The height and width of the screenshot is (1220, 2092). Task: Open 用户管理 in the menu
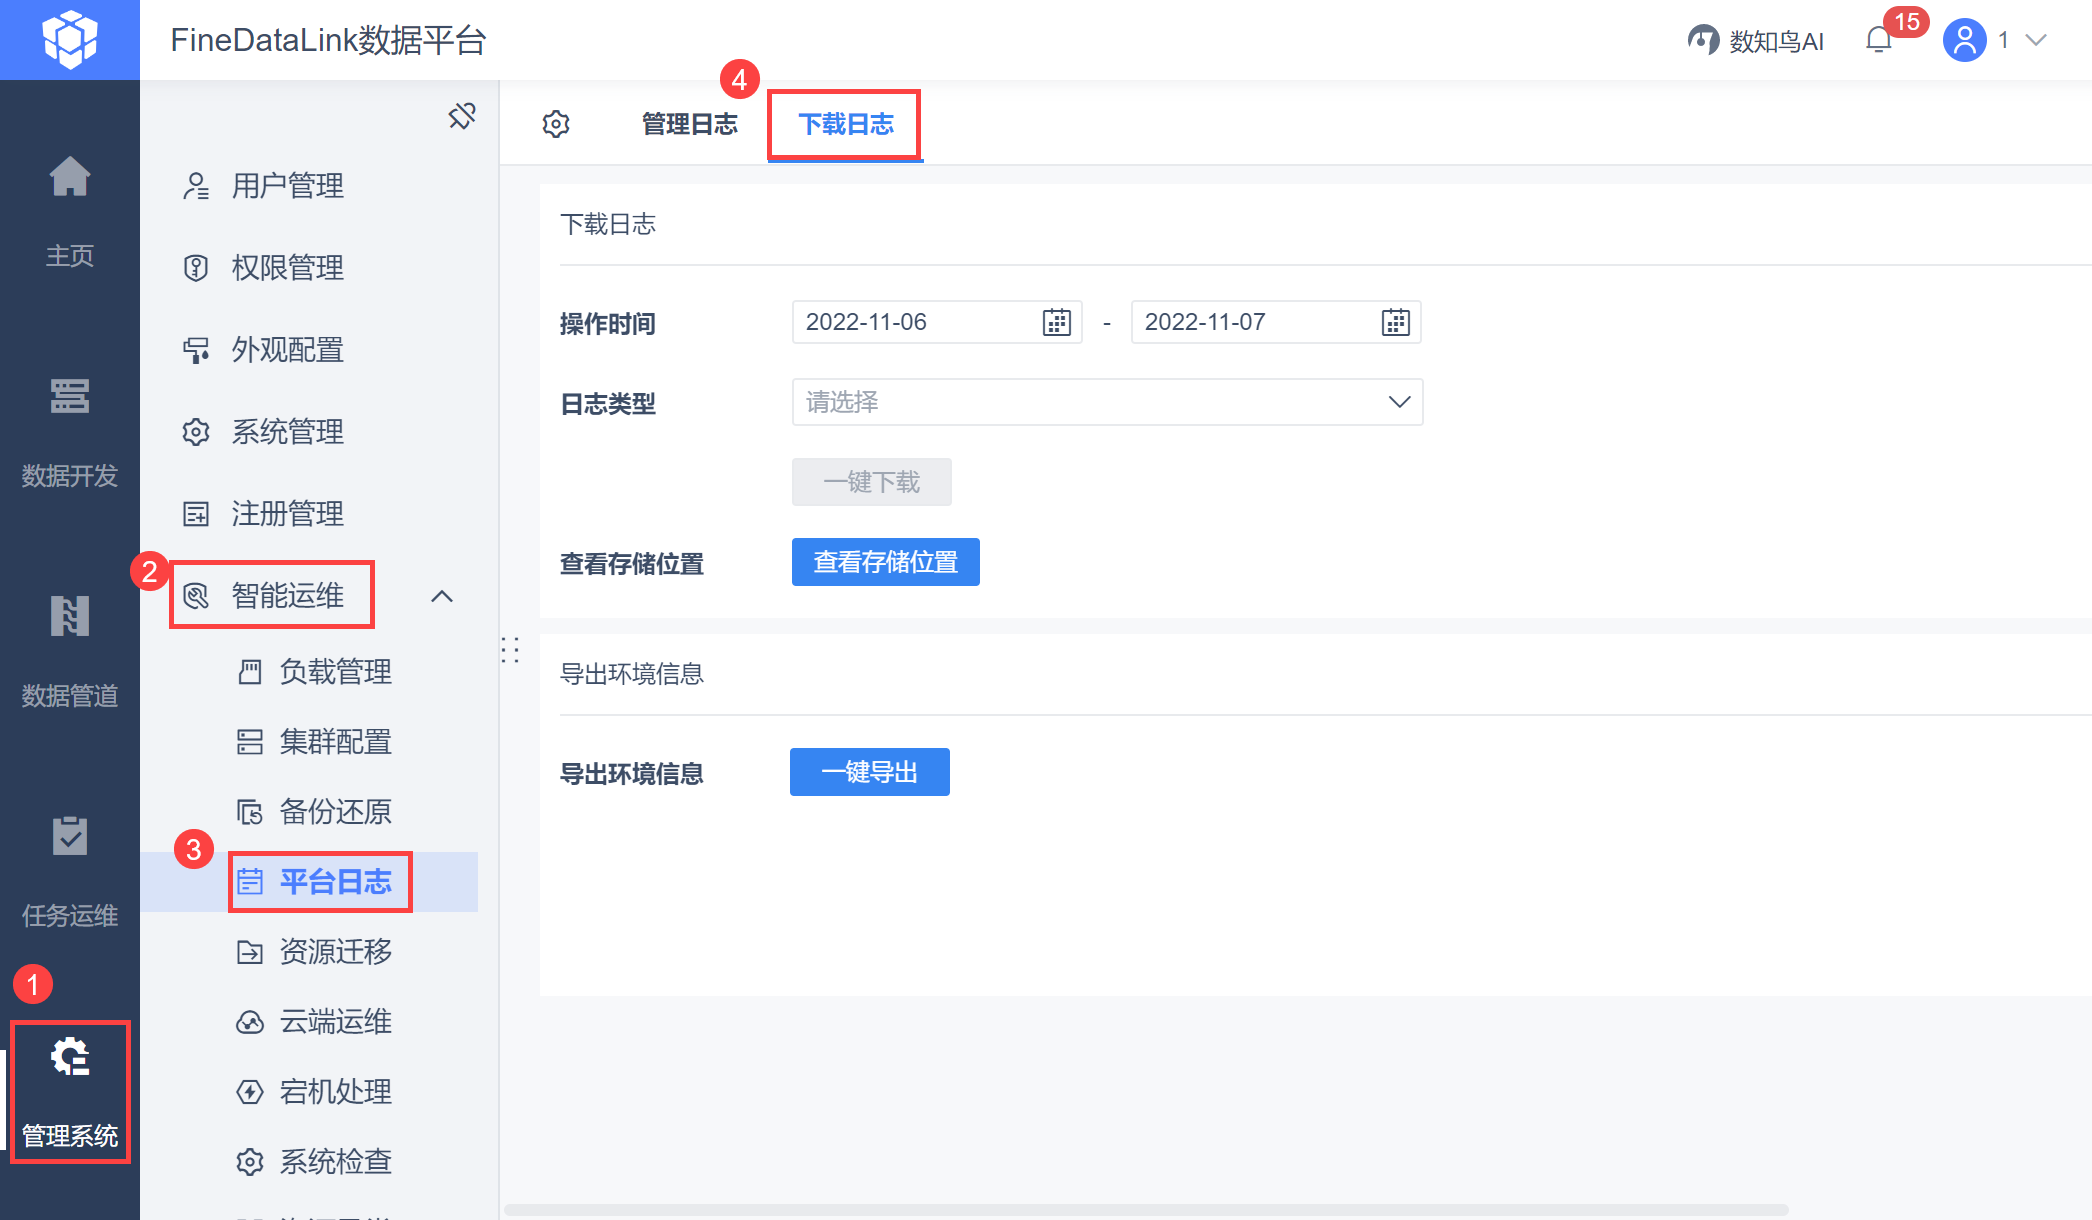point(287,186)
